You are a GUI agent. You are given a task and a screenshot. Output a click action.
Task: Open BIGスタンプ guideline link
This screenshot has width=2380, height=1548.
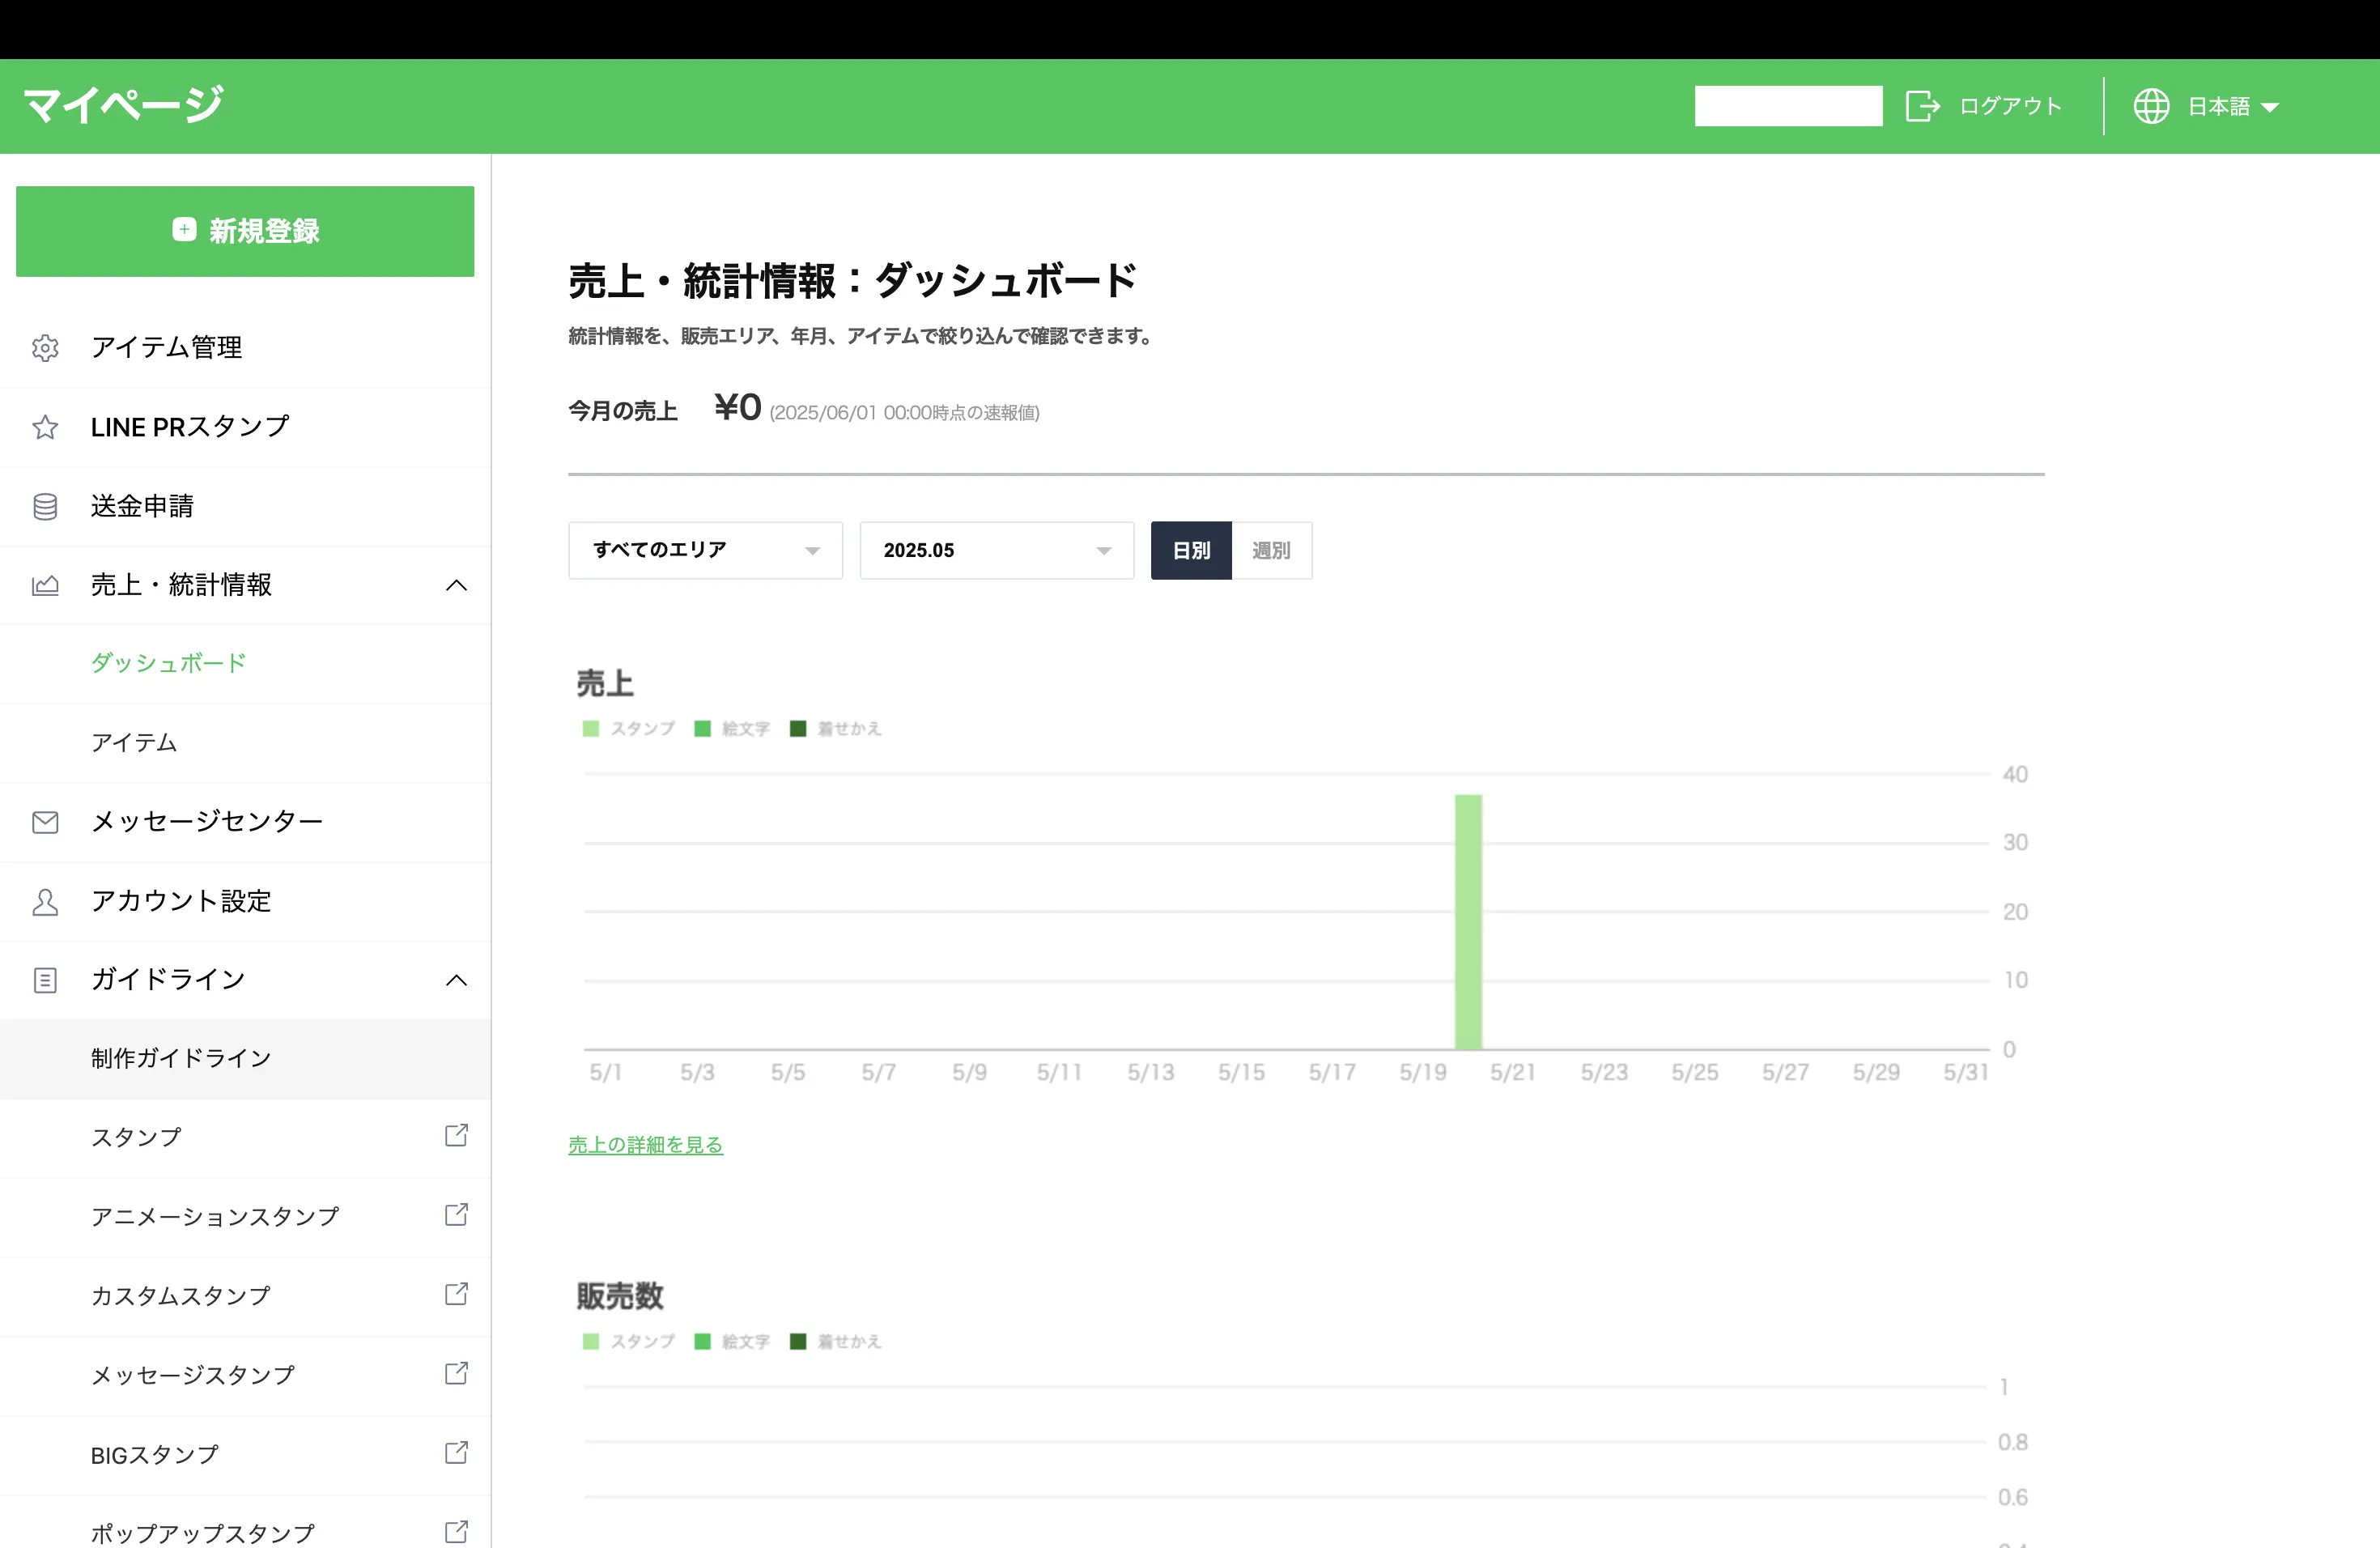tap(245, 1455)
